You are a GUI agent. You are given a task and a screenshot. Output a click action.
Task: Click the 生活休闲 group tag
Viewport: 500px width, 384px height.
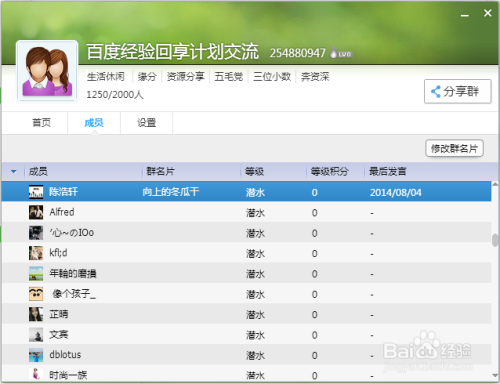pos(106,77)
